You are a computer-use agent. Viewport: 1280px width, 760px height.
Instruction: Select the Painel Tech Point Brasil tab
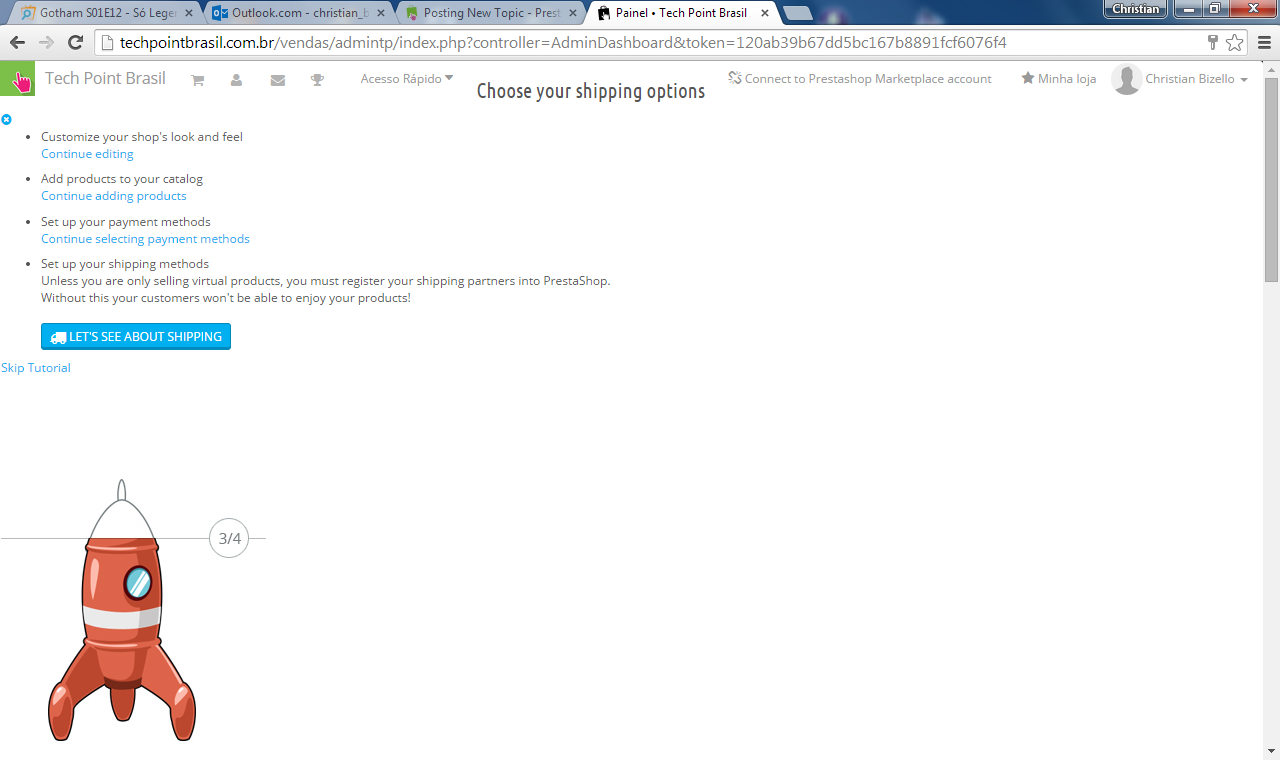(x=681, y=13)
